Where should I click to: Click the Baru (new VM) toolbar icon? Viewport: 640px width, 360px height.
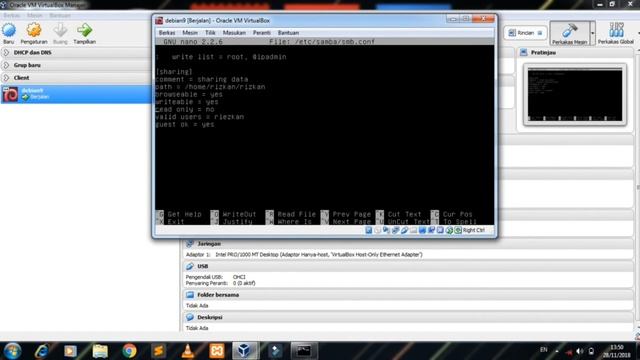click(9, 30)
